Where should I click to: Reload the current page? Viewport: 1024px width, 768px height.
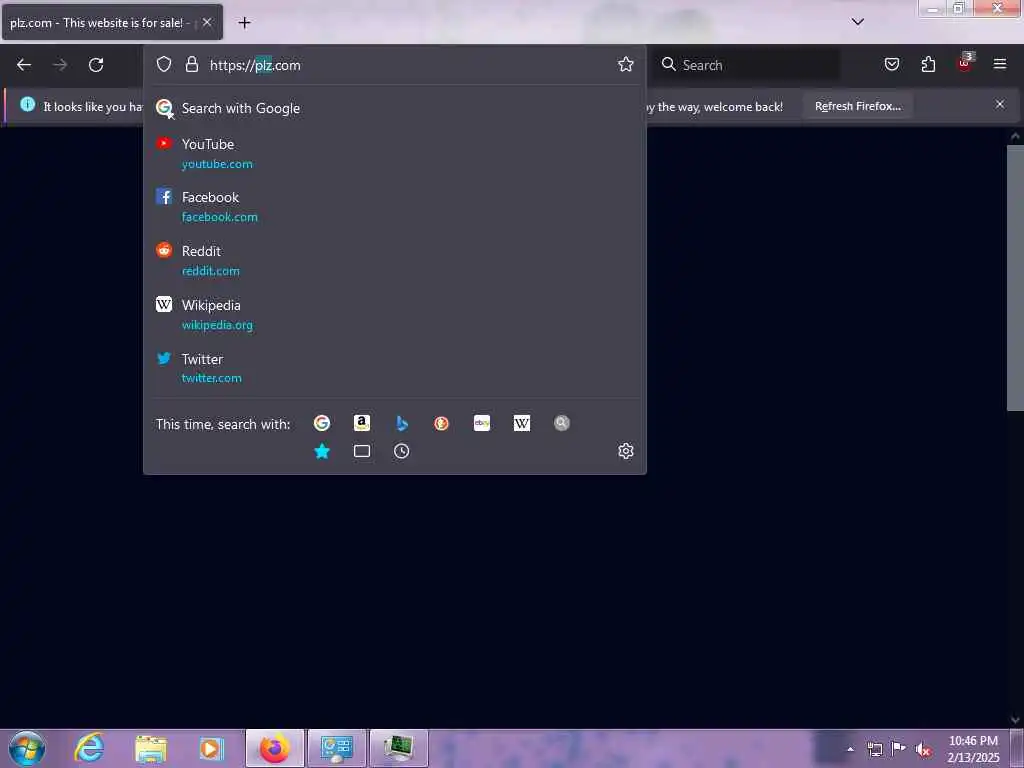click(96, 65)
